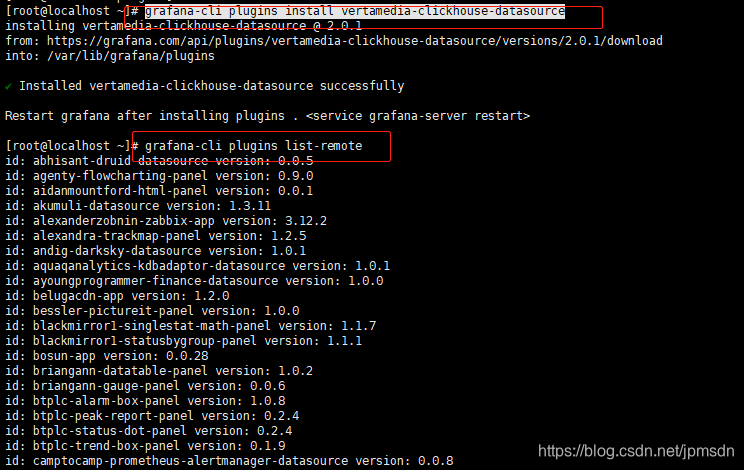Click the 'into: /var/lib/grafana/plugins' line
This screenshot has height=470, width=744.
coord(110,56)
